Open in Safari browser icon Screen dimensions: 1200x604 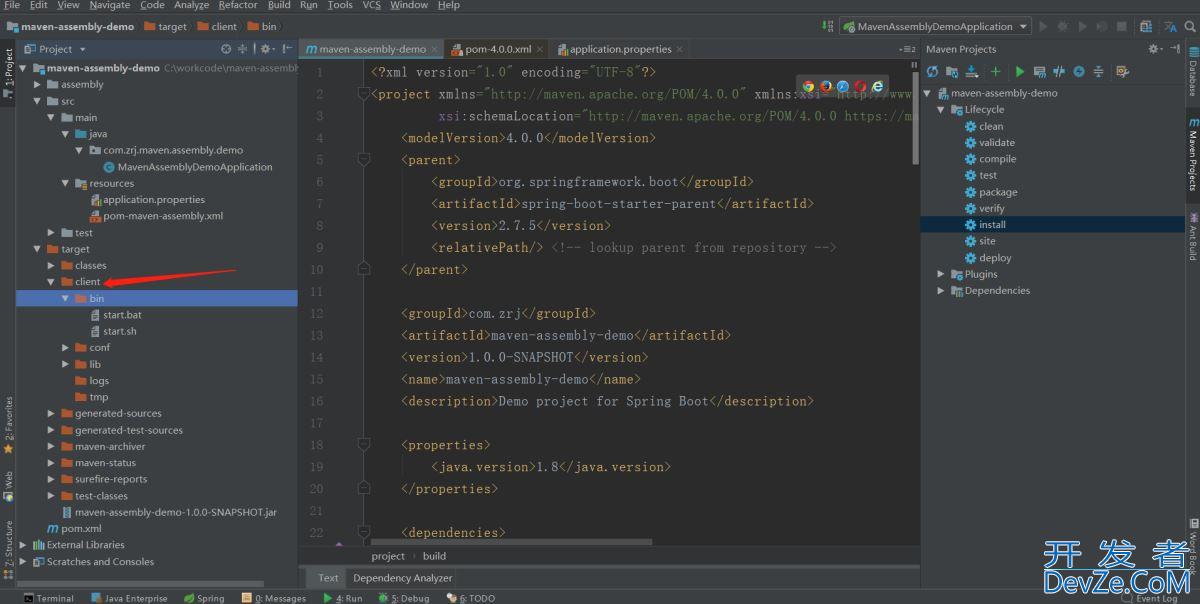pos(843,87)
